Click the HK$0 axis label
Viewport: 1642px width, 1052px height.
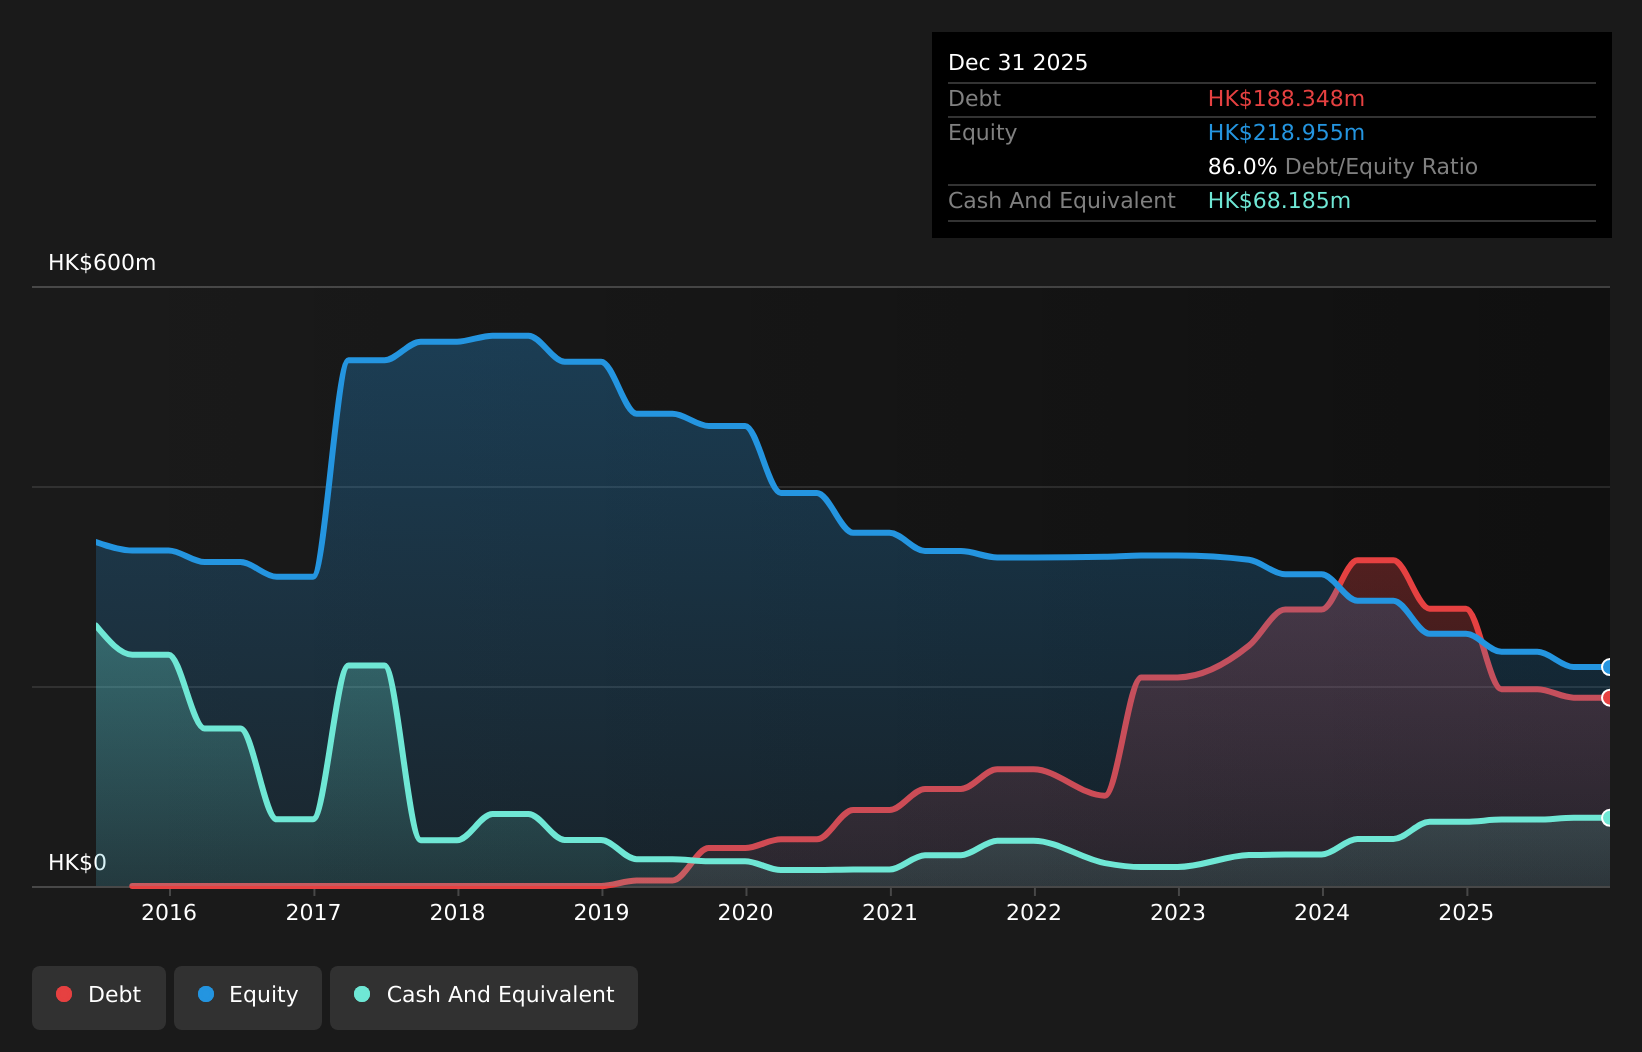(77, 863)
